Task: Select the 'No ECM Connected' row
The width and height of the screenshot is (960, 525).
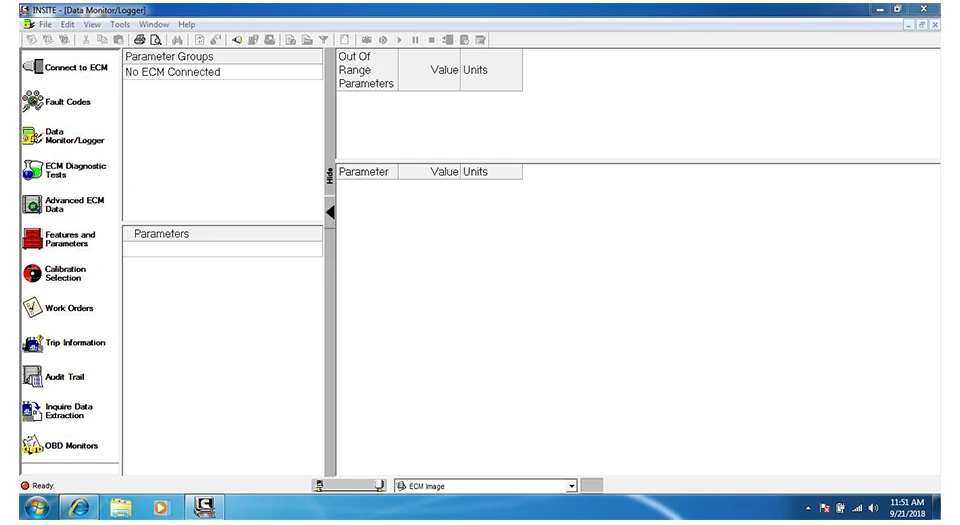Action: (x=222, y=72)
